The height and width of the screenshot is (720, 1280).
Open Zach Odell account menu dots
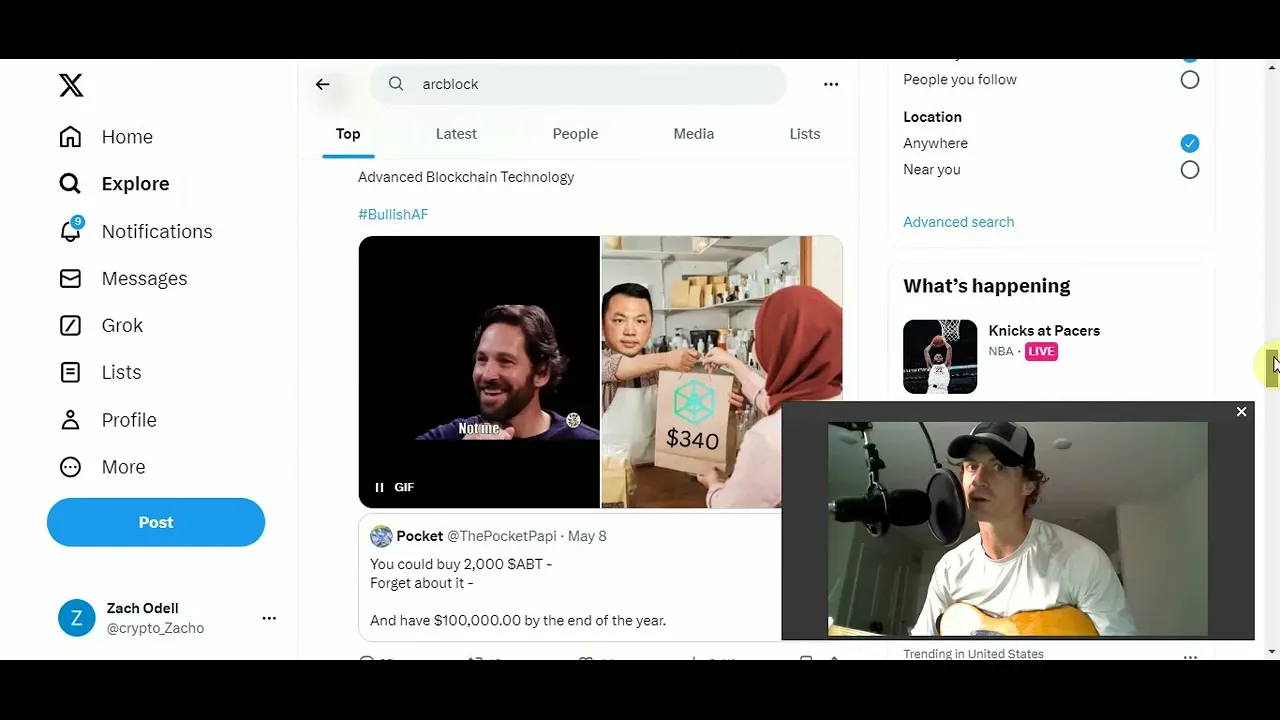point(269,618)
